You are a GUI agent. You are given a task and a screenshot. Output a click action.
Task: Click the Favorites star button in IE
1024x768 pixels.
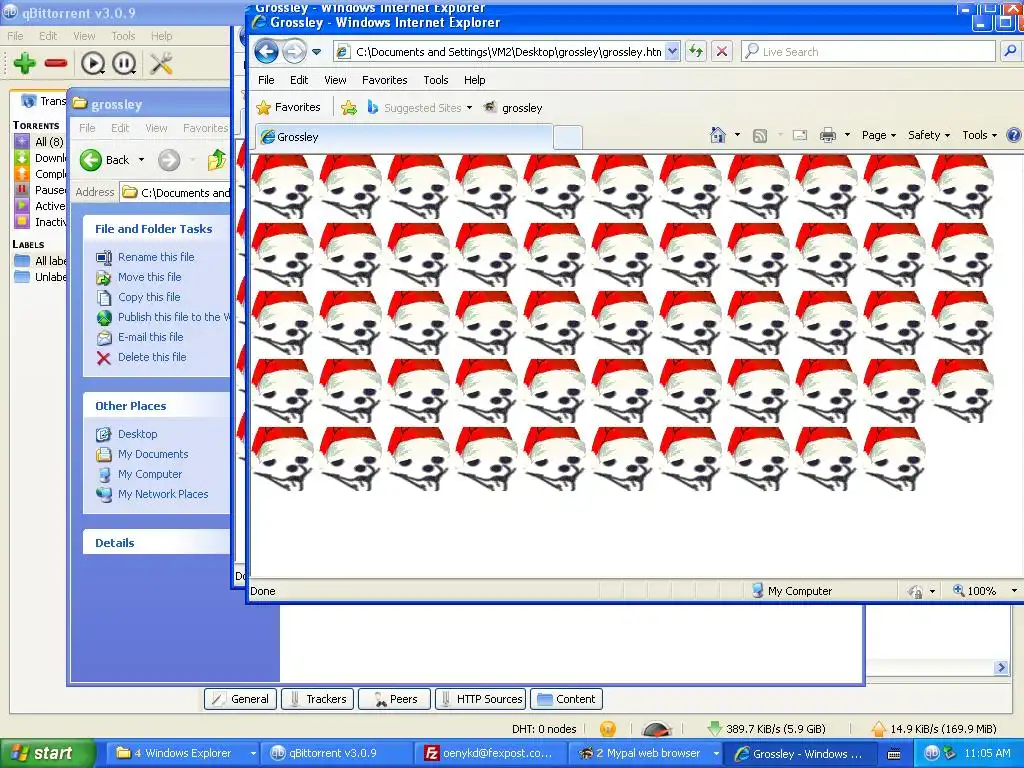click(288, 107)
